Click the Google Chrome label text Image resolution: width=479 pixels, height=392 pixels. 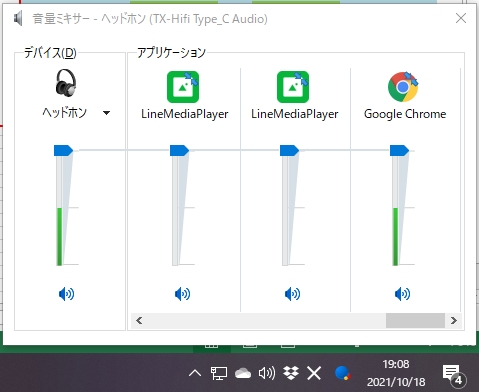pos(405,114)
